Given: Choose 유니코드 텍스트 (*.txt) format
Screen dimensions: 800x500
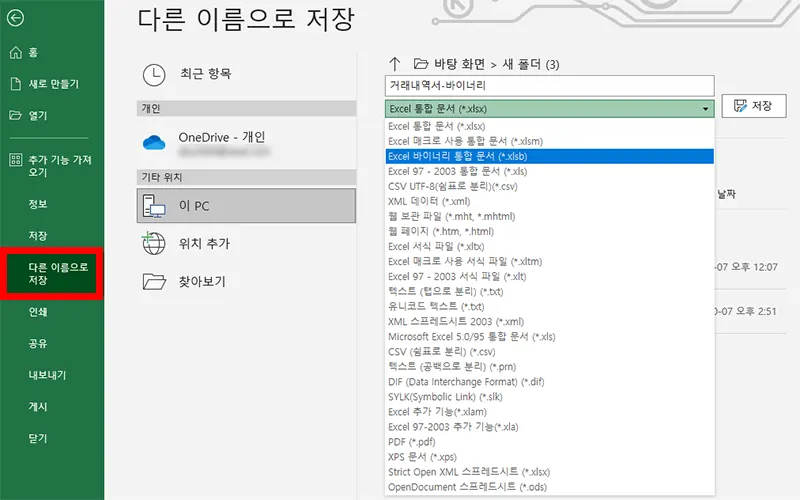Looking at the screenshot, I should [549, 307].
